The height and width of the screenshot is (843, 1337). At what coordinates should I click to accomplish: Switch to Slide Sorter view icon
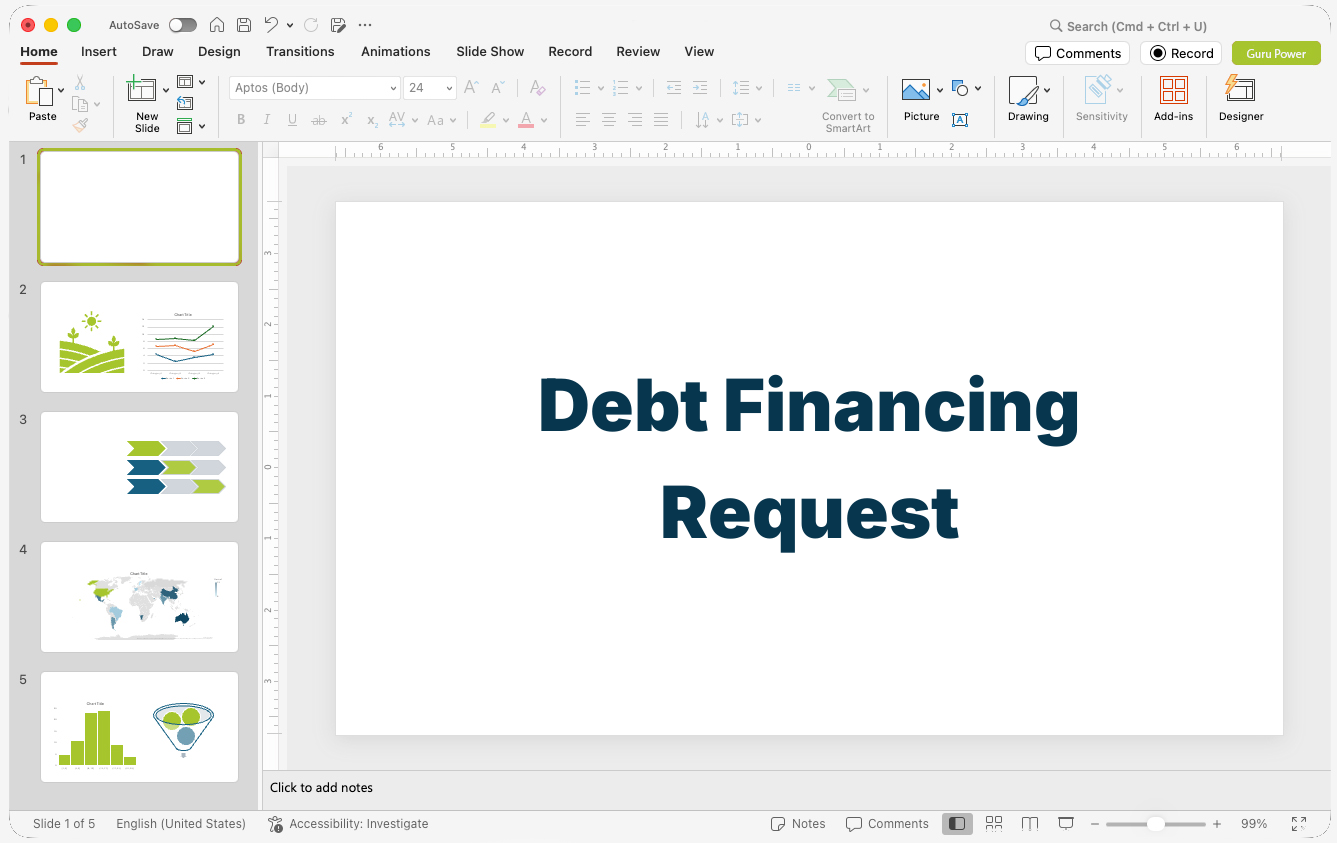[994, 824]
